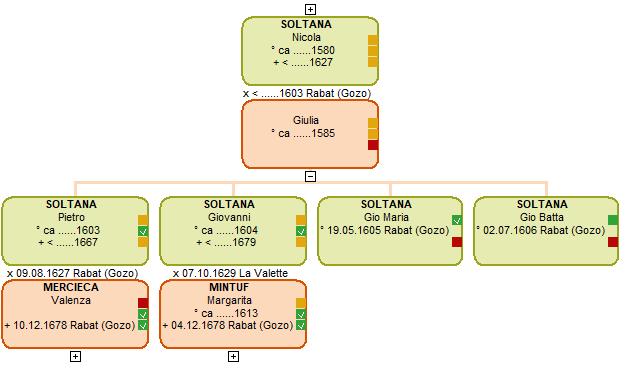
Task: Click the red square next to Valenza Mercieca
Action: [x=143, y=303]
